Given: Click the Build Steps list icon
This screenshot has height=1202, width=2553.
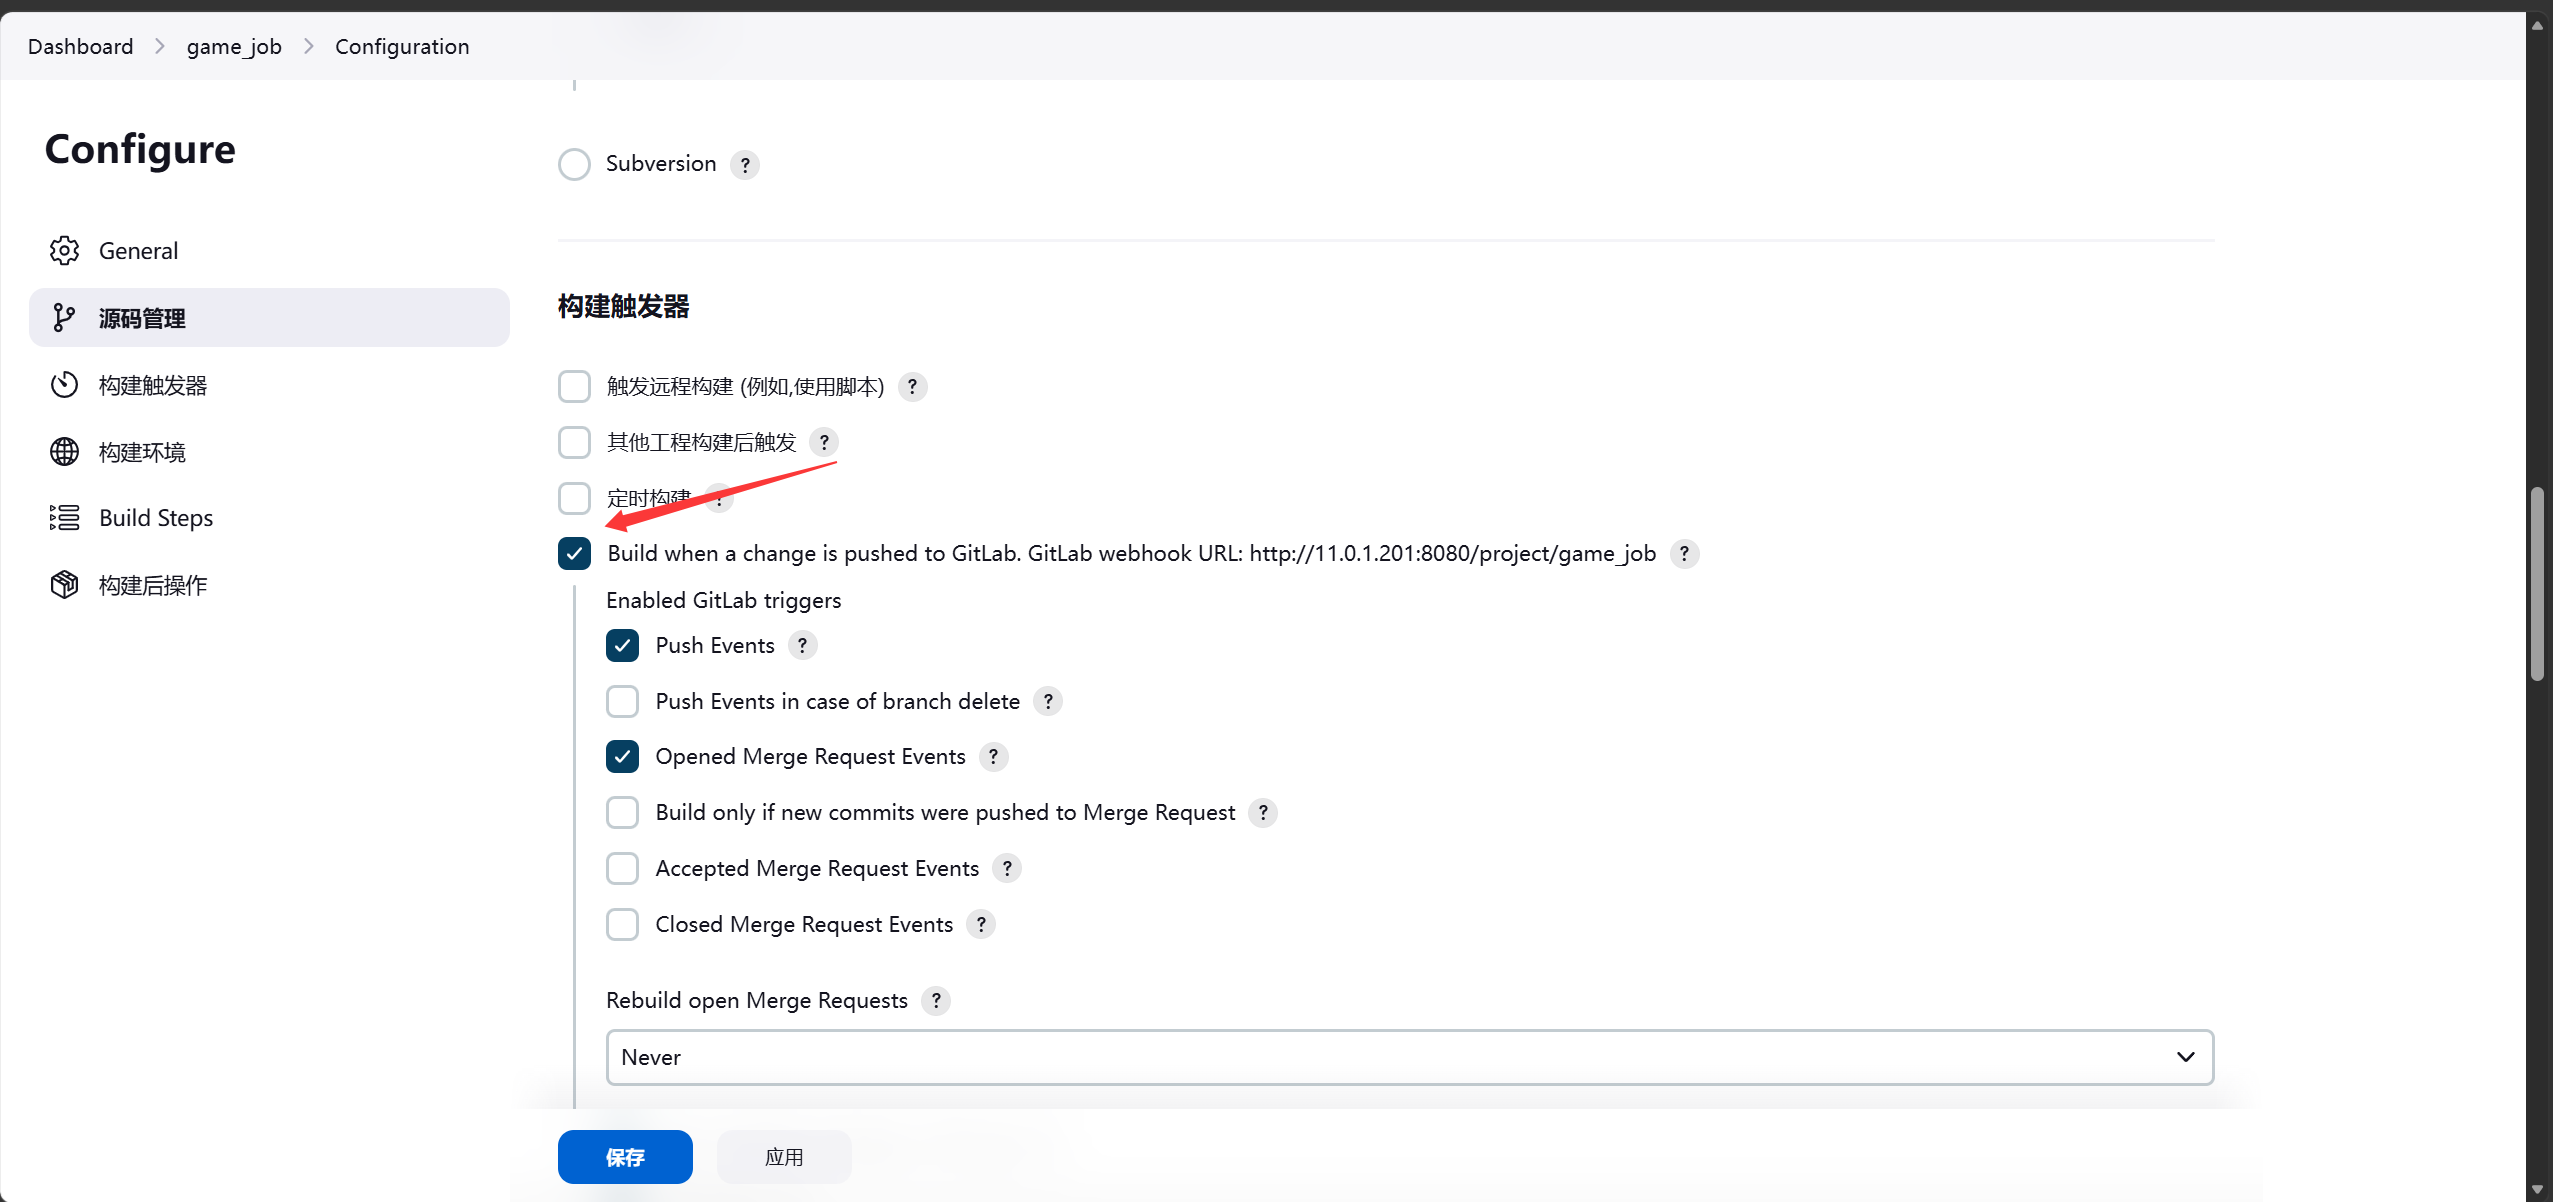Looking at the screenshot, I should click(x=64, y=518).
